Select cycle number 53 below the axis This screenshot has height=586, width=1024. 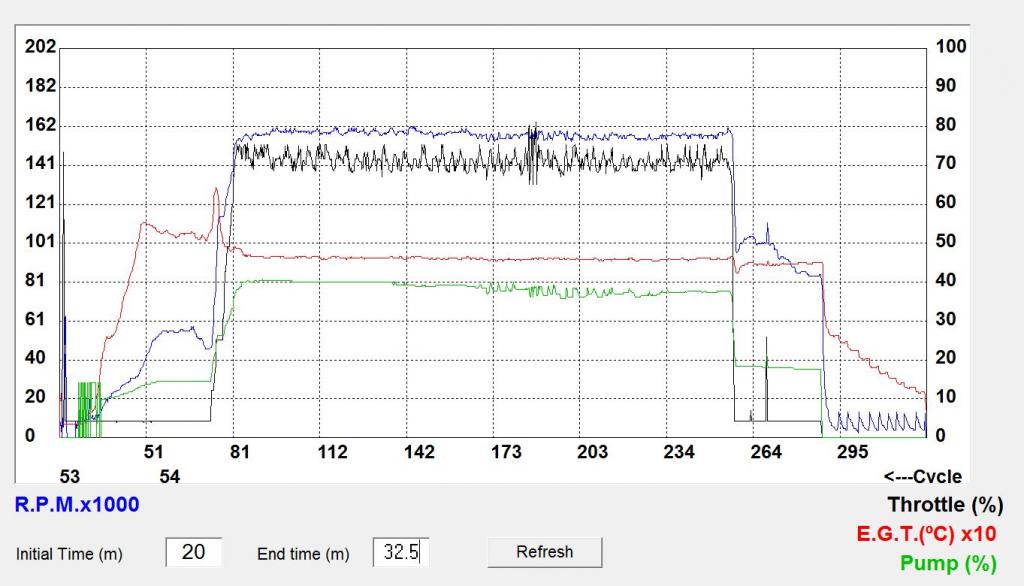[x=70, y=477]
